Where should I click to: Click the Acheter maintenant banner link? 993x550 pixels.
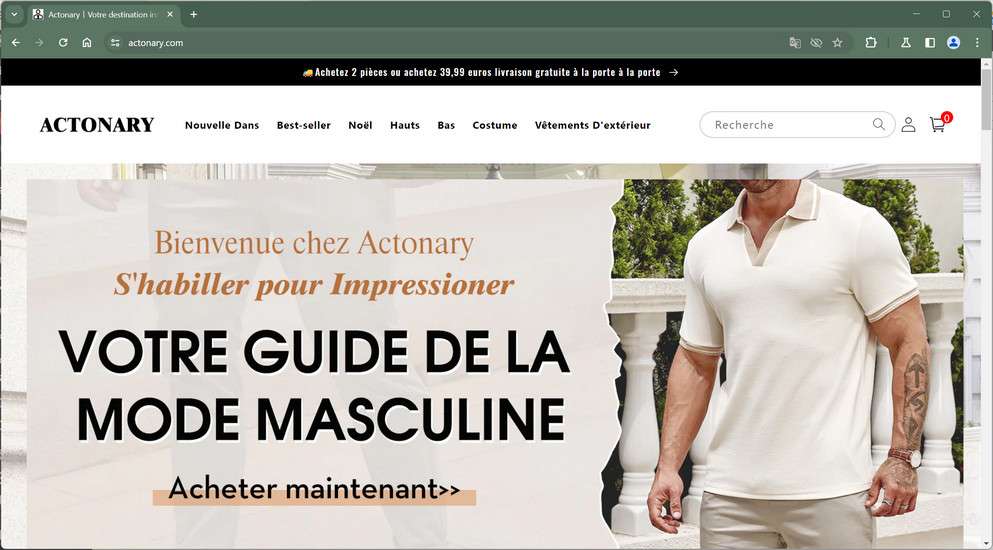tap(314, 489)
